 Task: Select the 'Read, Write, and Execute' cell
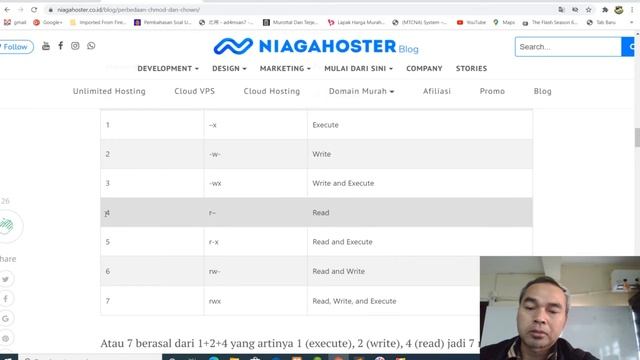point(393,301)
